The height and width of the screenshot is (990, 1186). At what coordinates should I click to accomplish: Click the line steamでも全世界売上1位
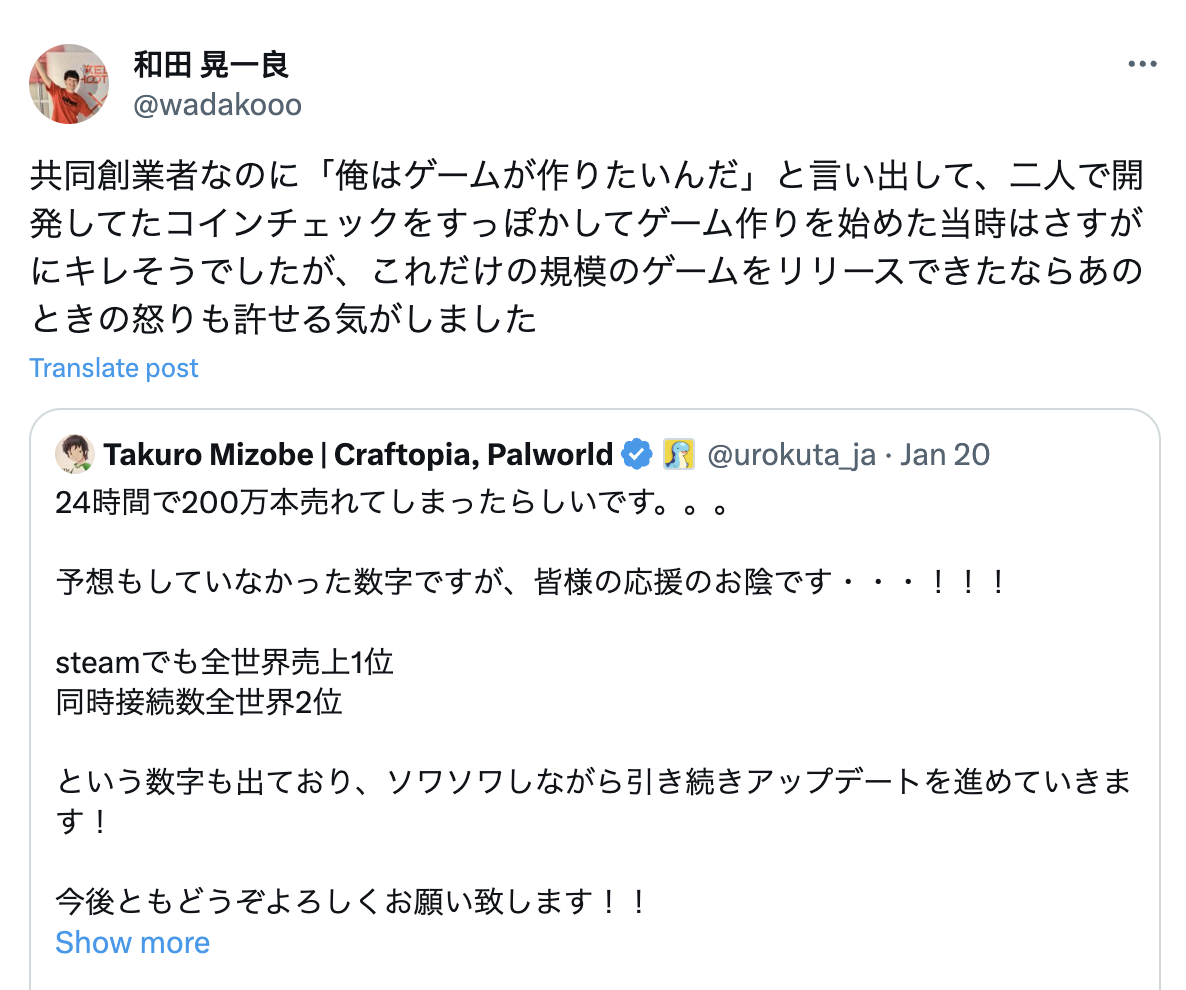pos(225,662)
